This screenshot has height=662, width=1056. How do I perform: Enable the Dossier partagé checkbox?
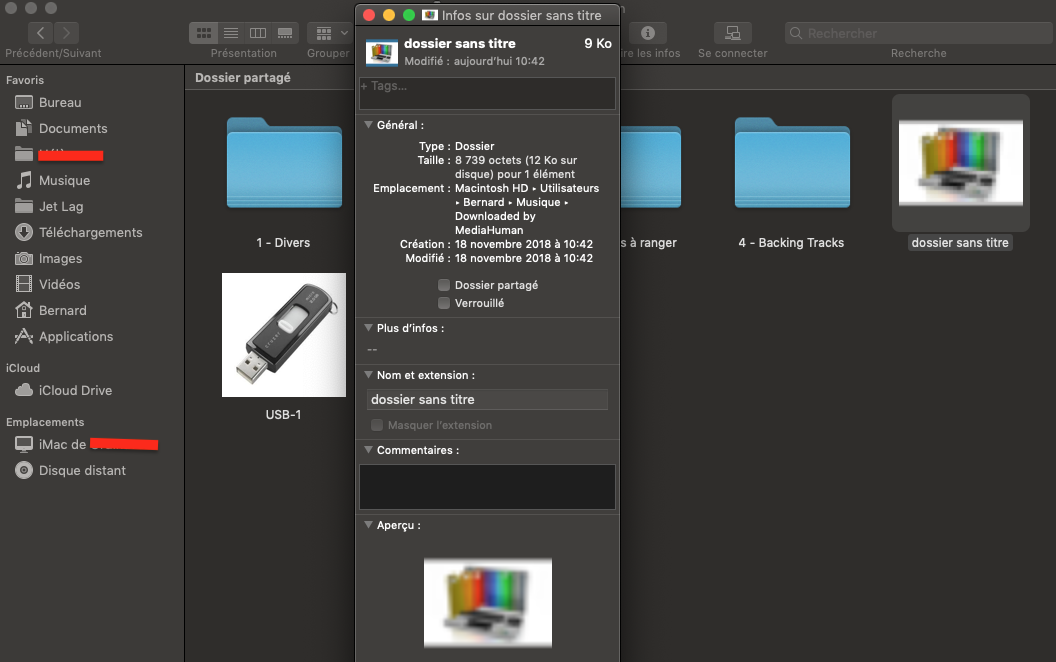pos(444,285)
